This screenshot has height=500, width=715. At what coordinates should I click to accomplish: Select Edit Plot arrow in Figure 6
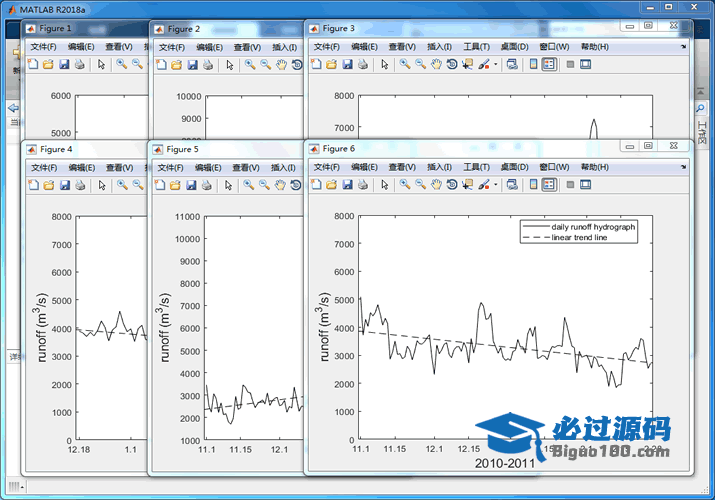pyautogui.click(x=385, y=185)
